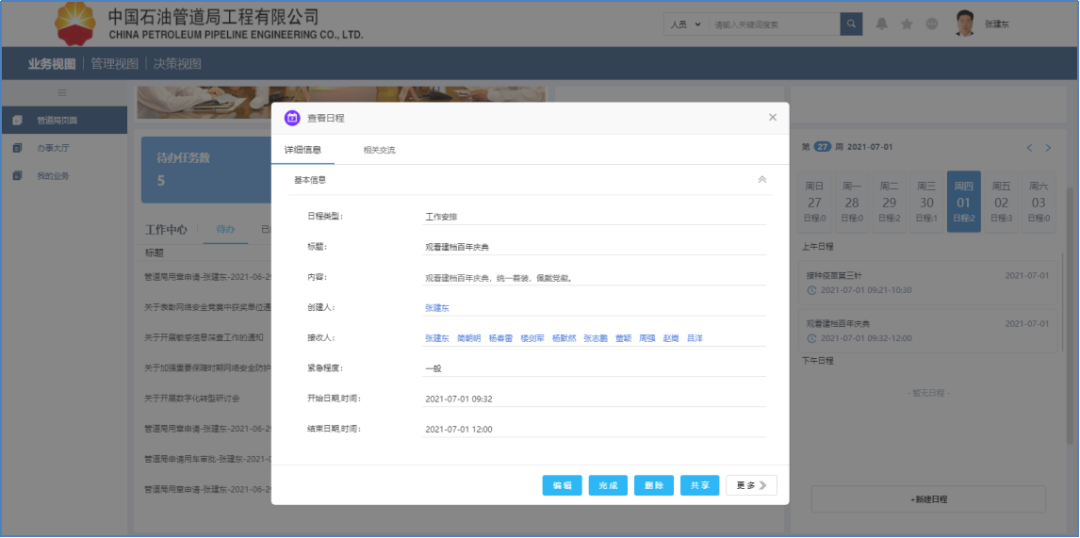
Task: Click recipient link 张志鹏
Action: coord(596,338)
